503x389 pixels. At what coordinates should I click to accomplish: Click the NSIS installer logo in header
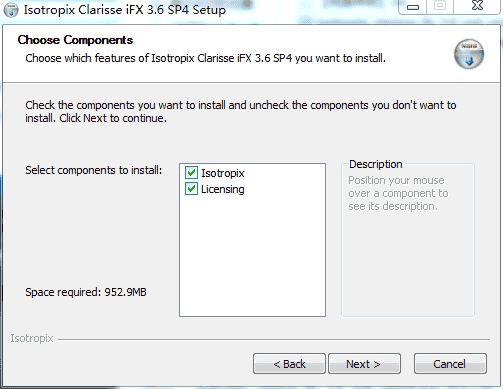[x=469, y=54]
